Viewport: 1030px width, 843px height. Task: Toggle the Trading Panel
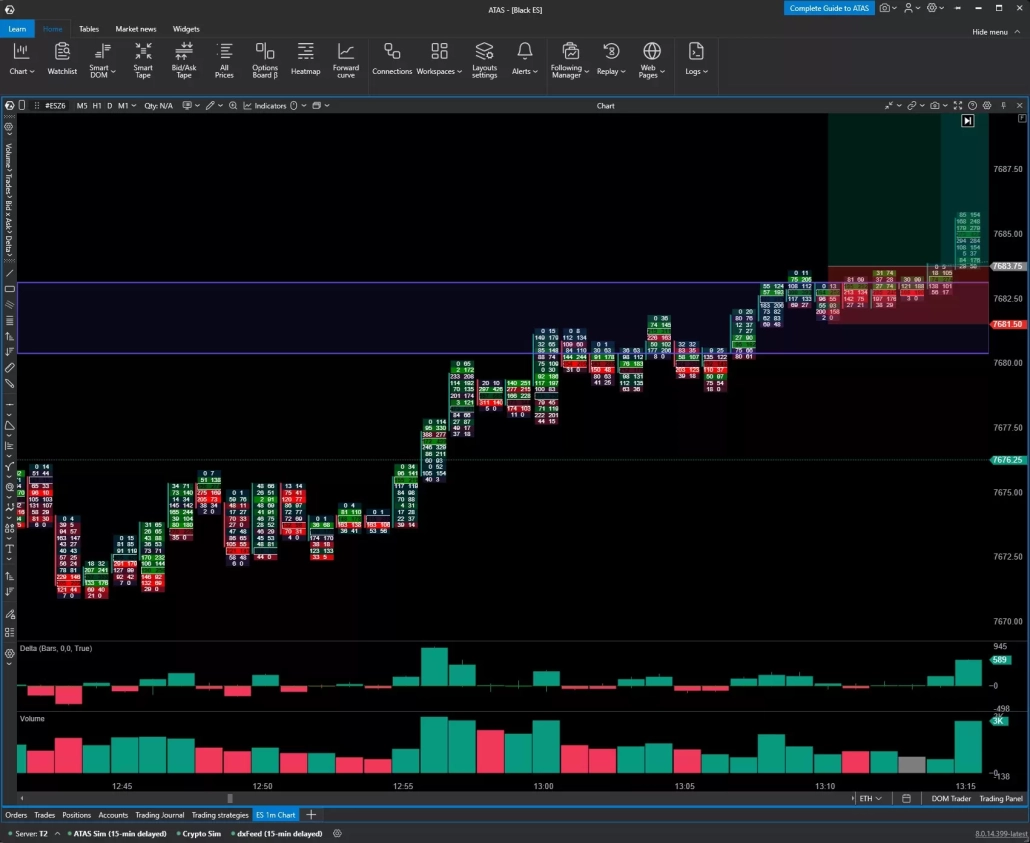point(1000,798)
